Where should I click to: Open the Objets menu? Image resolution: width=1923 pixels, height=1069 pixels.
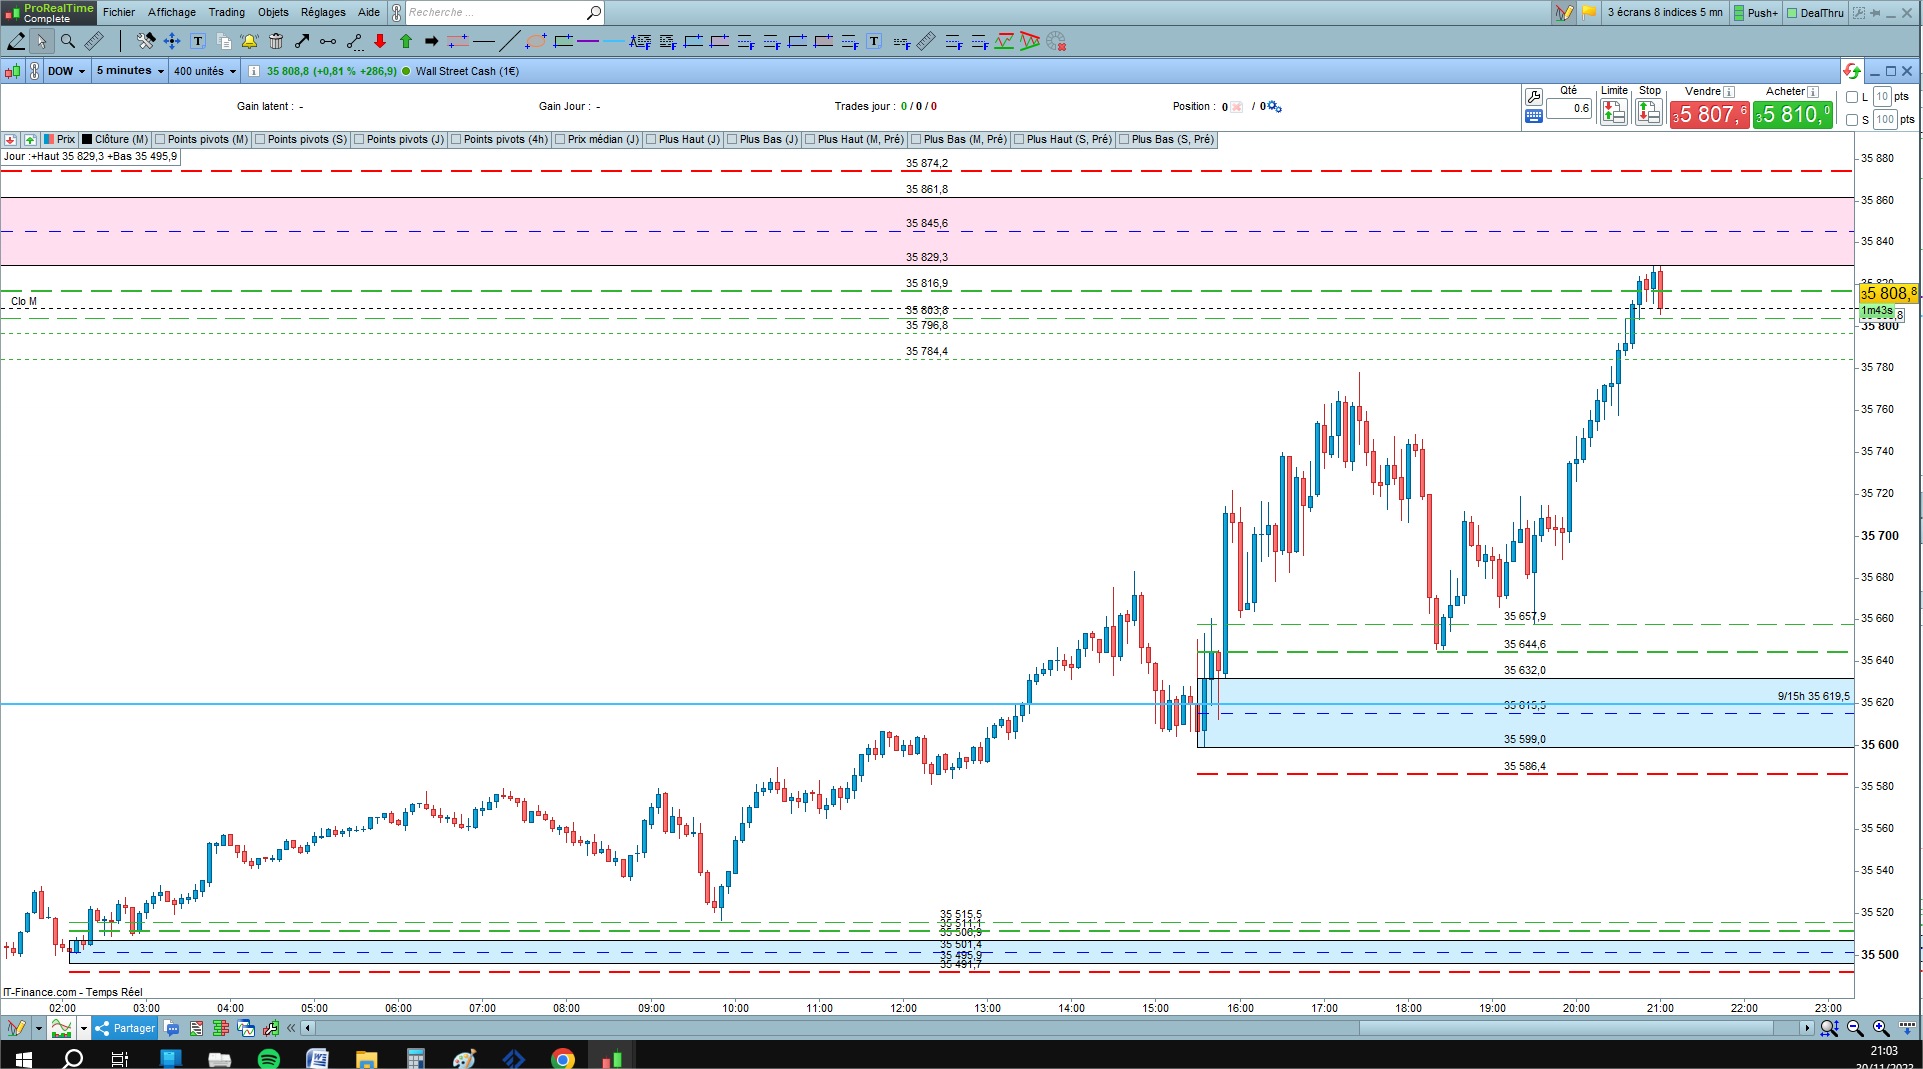pyautogui.click(x=273, y=13)
